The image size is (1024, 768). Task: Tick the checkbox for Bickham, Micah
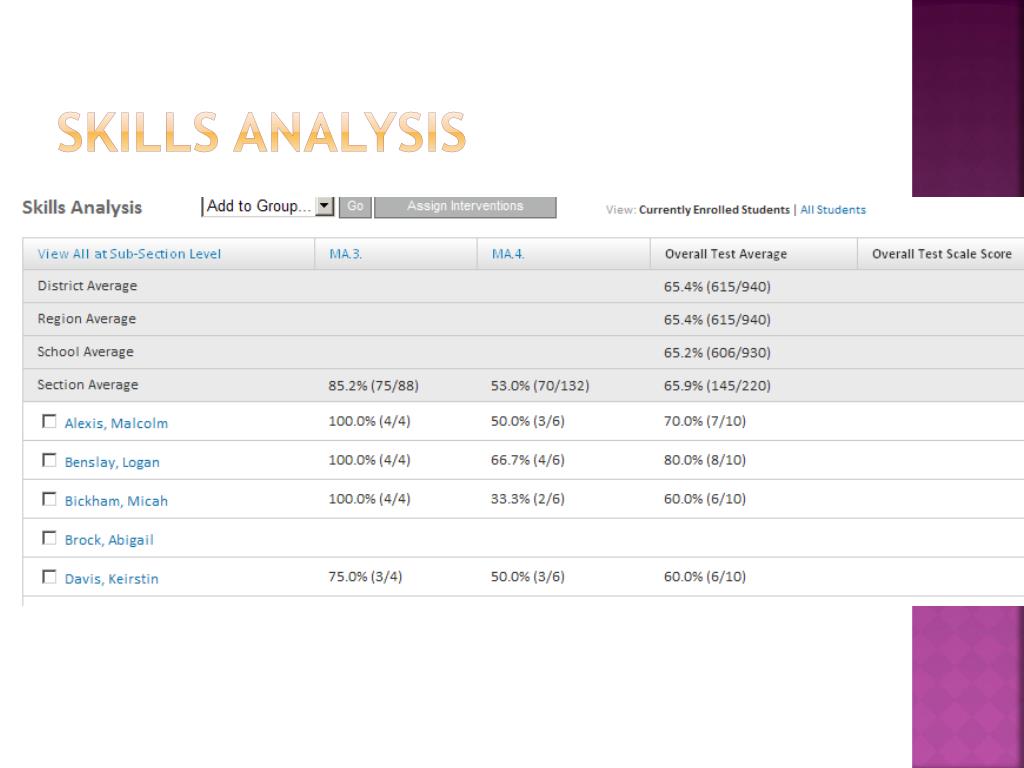[x=49, y=499]
